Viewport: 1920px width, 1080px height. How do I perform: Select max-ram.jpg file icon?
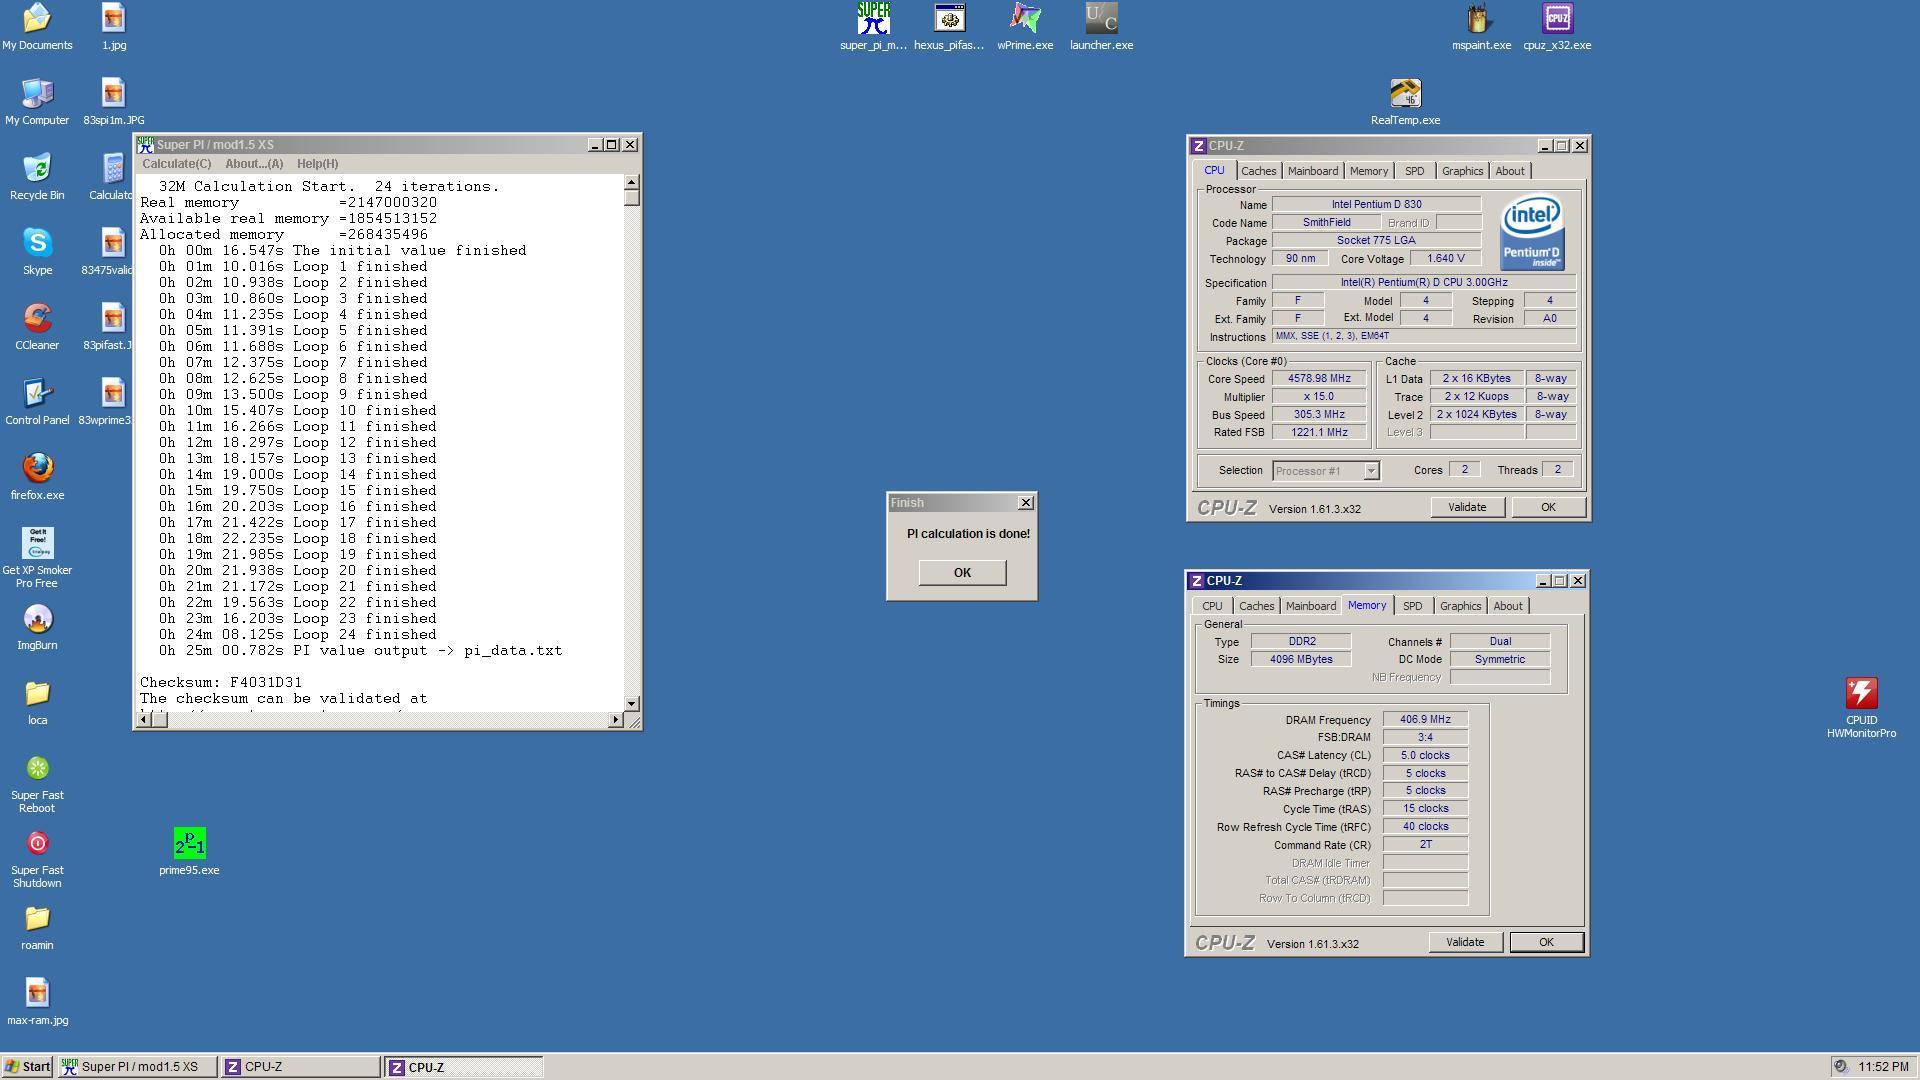pyautogui.click(x=37, y=1002)
